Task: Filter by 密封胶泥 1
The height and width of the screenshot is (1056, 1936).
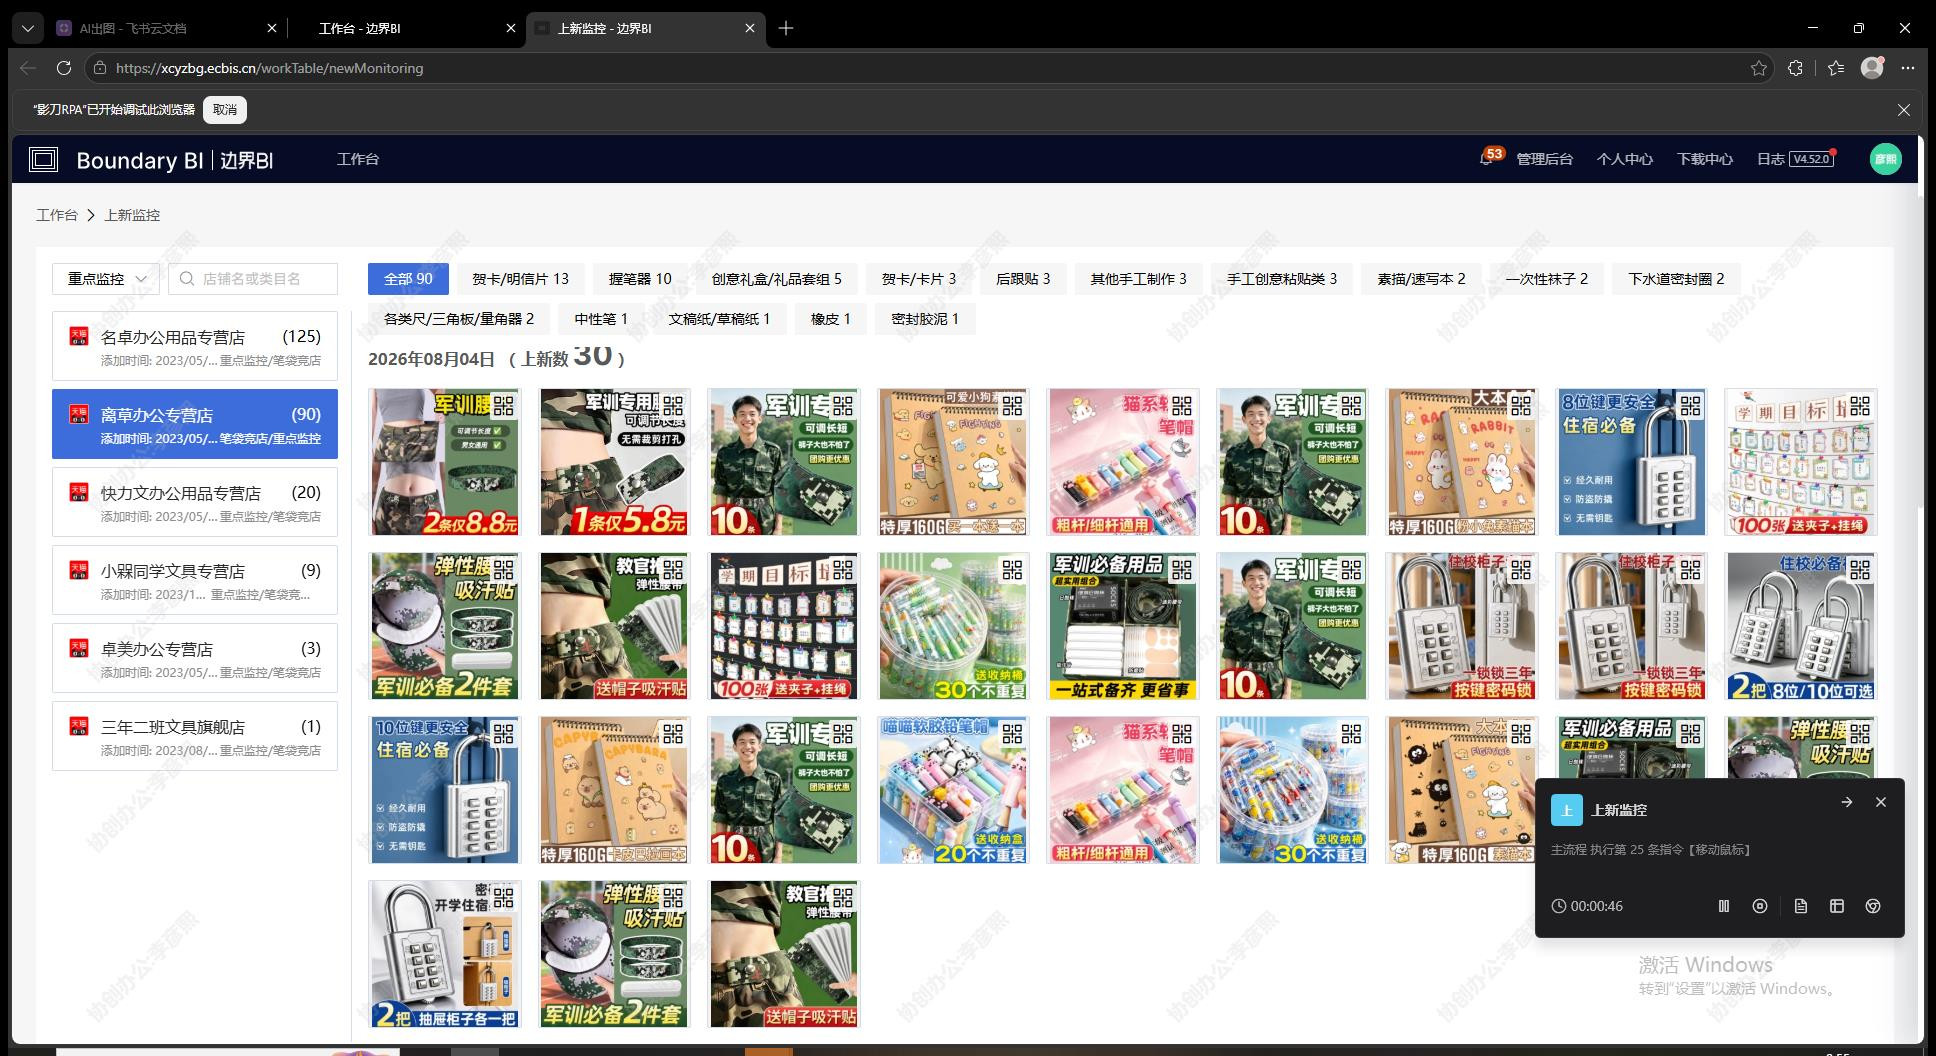Action: coord(925,319)
